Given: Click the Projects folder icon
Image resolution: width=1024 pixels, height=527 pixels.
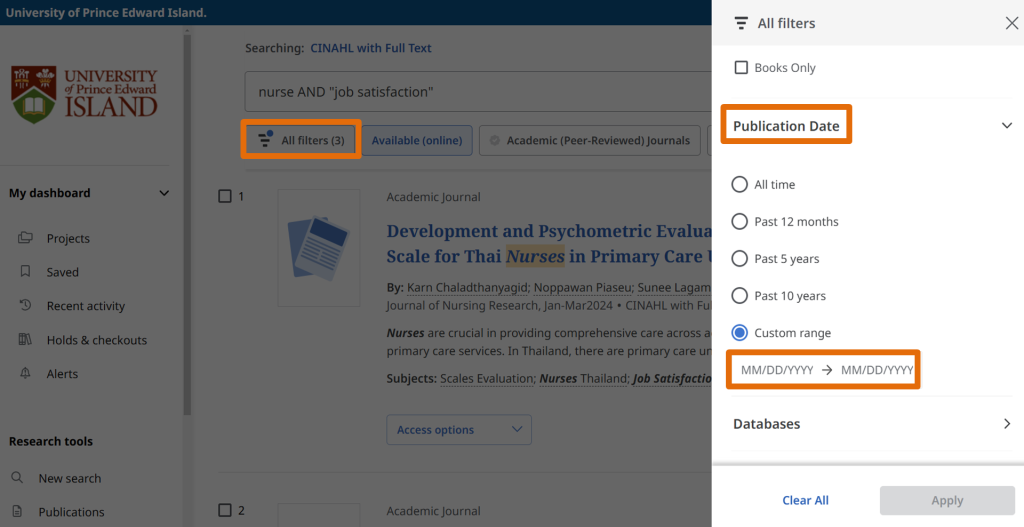Looking at the screenshot, I should pyautogui.click(x=25, y=238).
